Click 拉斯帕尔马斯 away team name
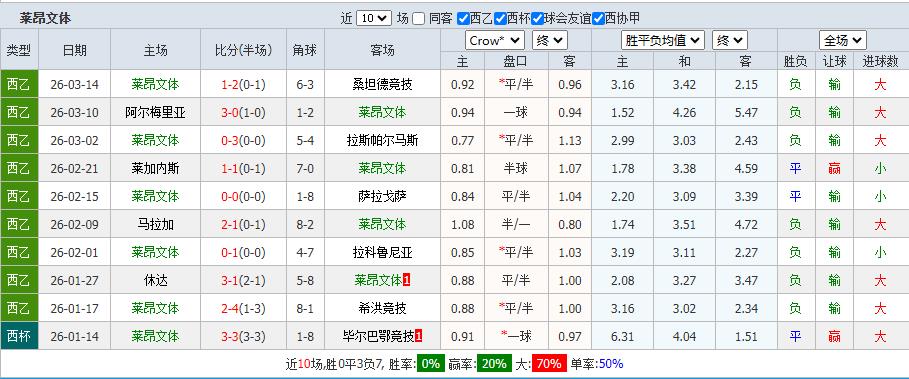The height and width of the screenshot is (379, 909). (383, 140)
